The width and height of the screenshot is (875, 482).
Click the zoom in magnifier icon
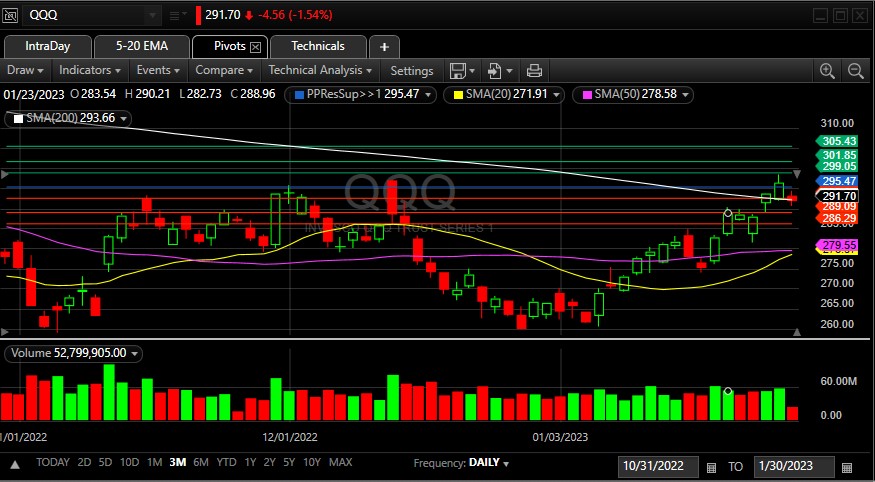click(x=827, y=70)
